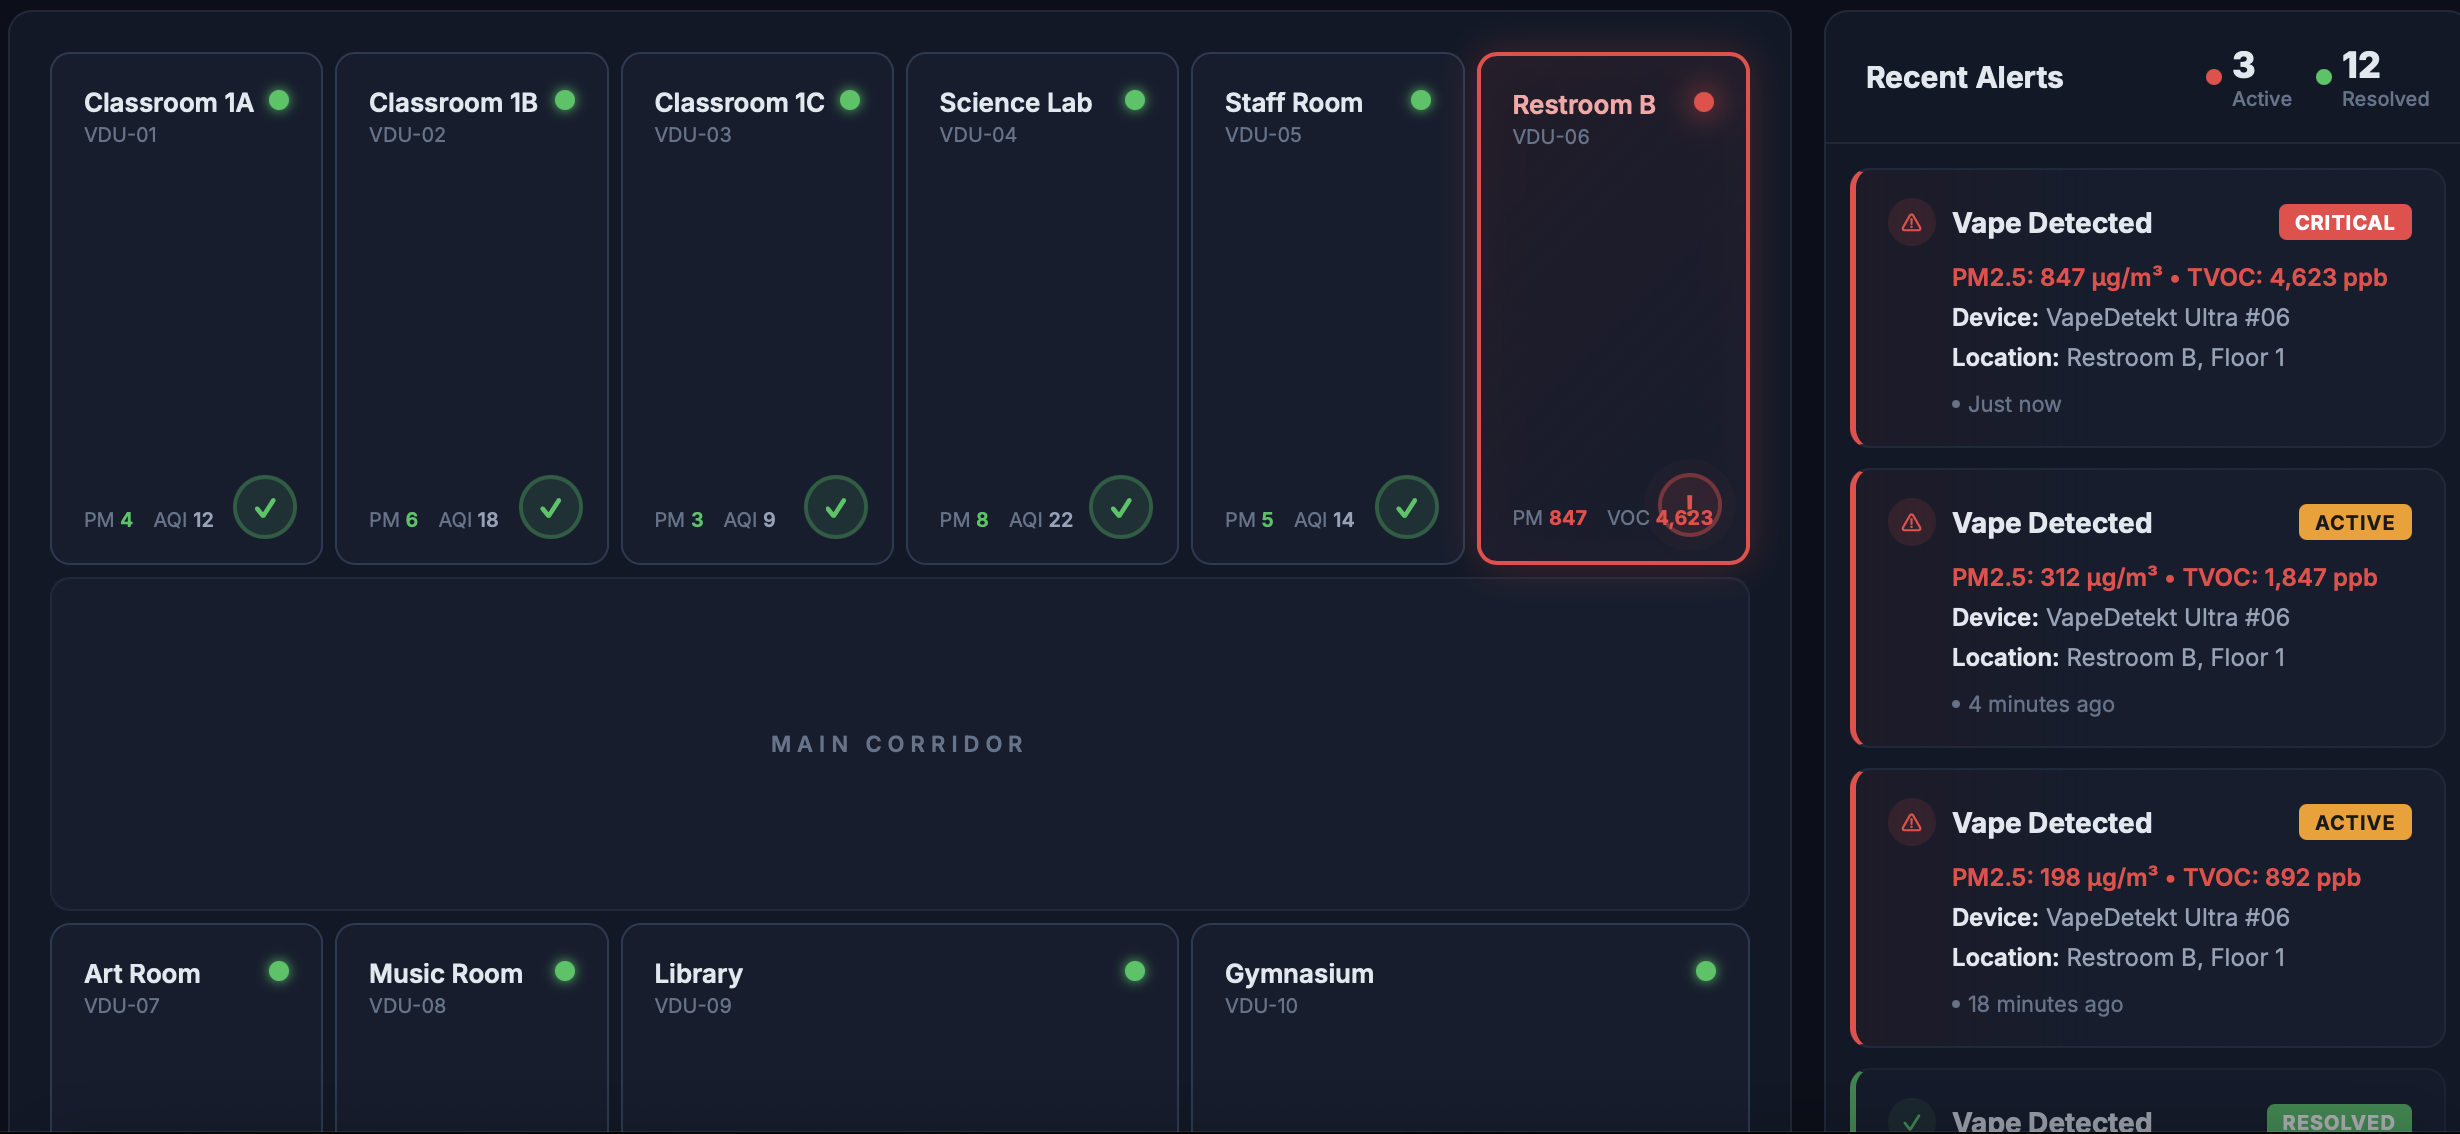Toggle the green status dot on Art Room
Screen dimensions: 2460x1134
click(281, 970)
